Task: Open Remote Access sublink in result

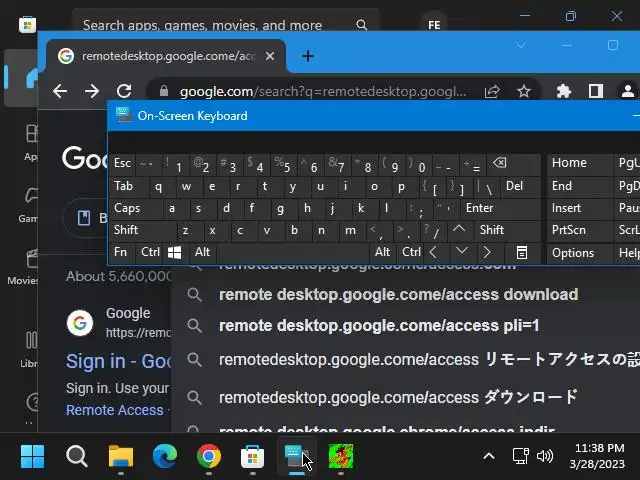Action: point(114,410)
